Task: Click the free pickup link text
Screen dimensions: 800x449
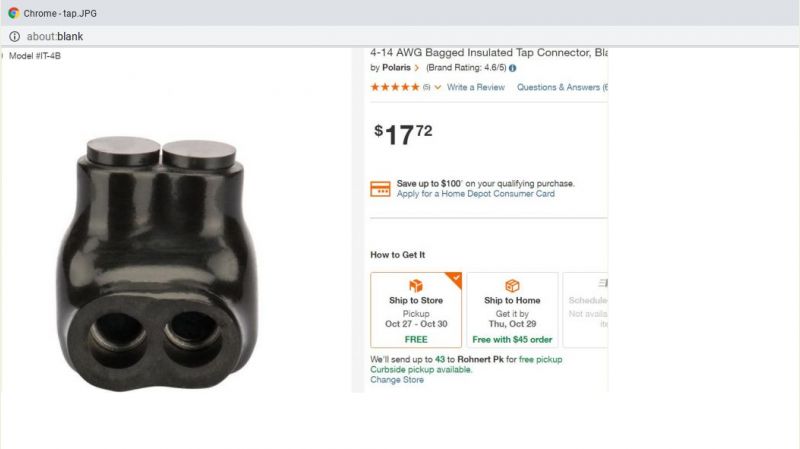Action: tap(540, 359)
